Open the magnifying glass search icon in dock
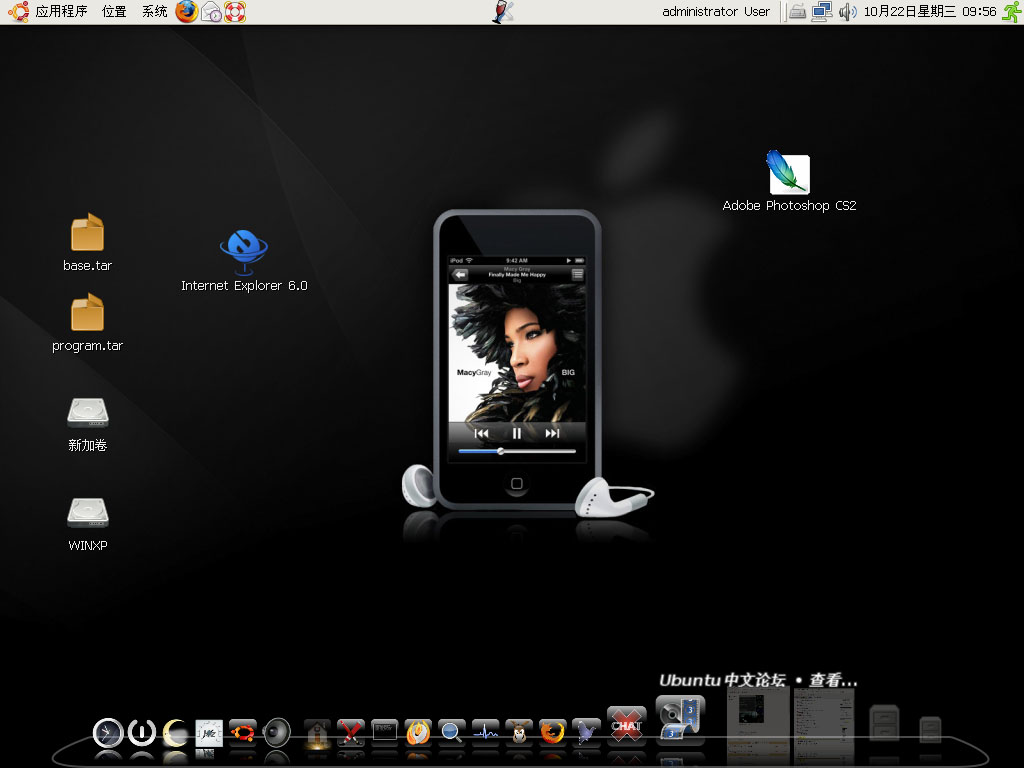This screenshot has width=1024, height=768. pyautogui.click(x=451, y=733)
